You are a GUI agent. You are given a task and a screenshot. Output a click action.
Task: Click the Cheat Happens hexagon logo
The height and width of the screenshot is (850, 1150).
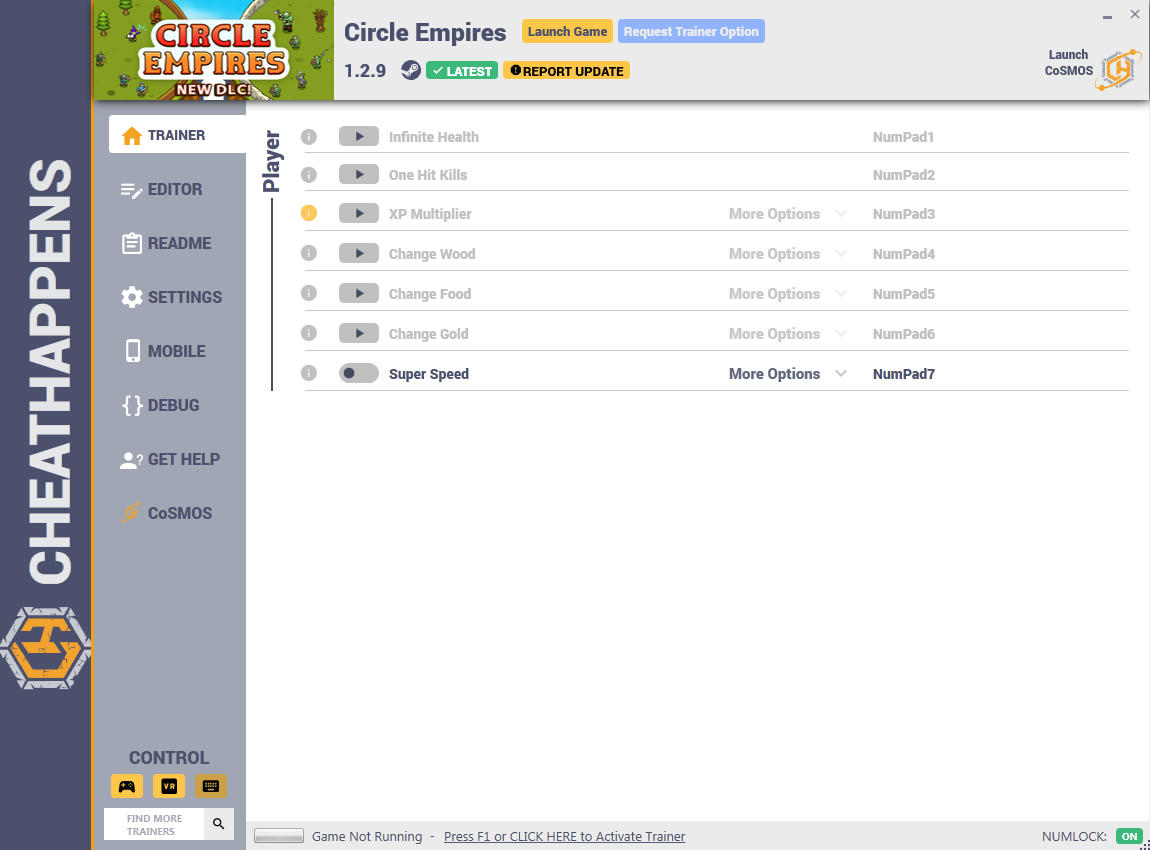coord(45,648)
